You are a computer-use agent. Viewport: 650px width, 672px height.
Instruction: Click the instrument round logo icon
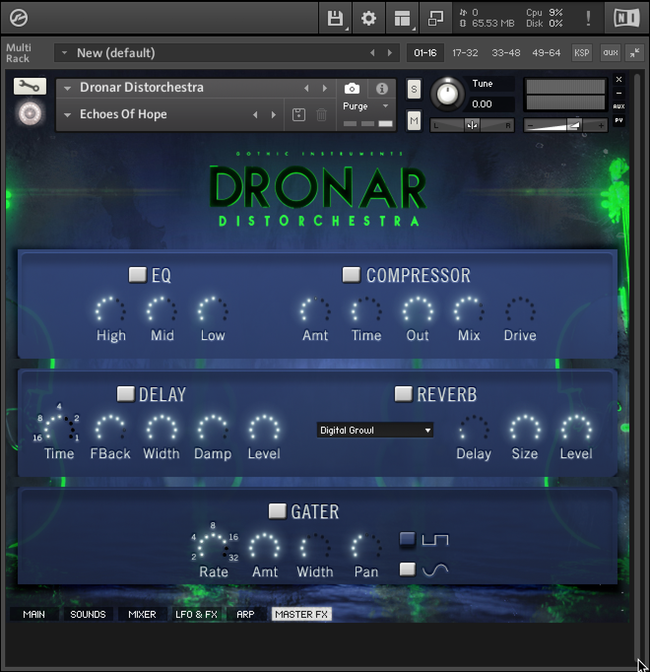30,114
